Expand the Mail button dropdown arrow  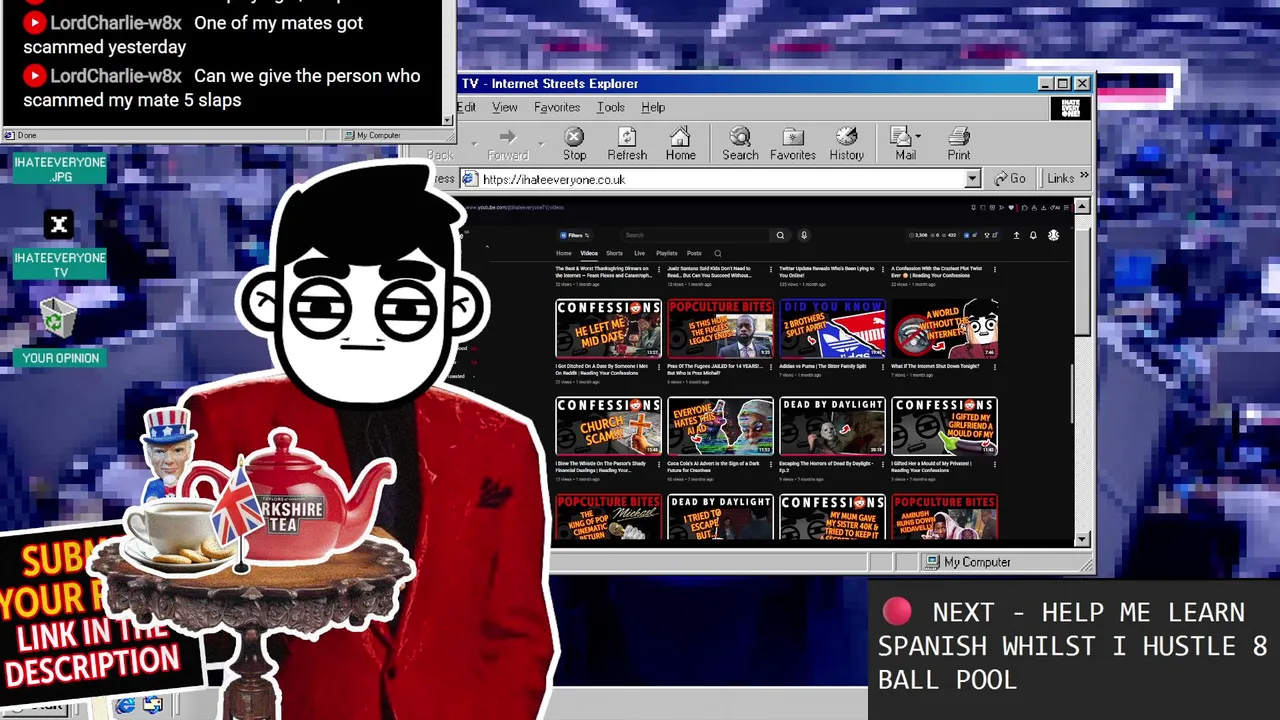(918, 136)
